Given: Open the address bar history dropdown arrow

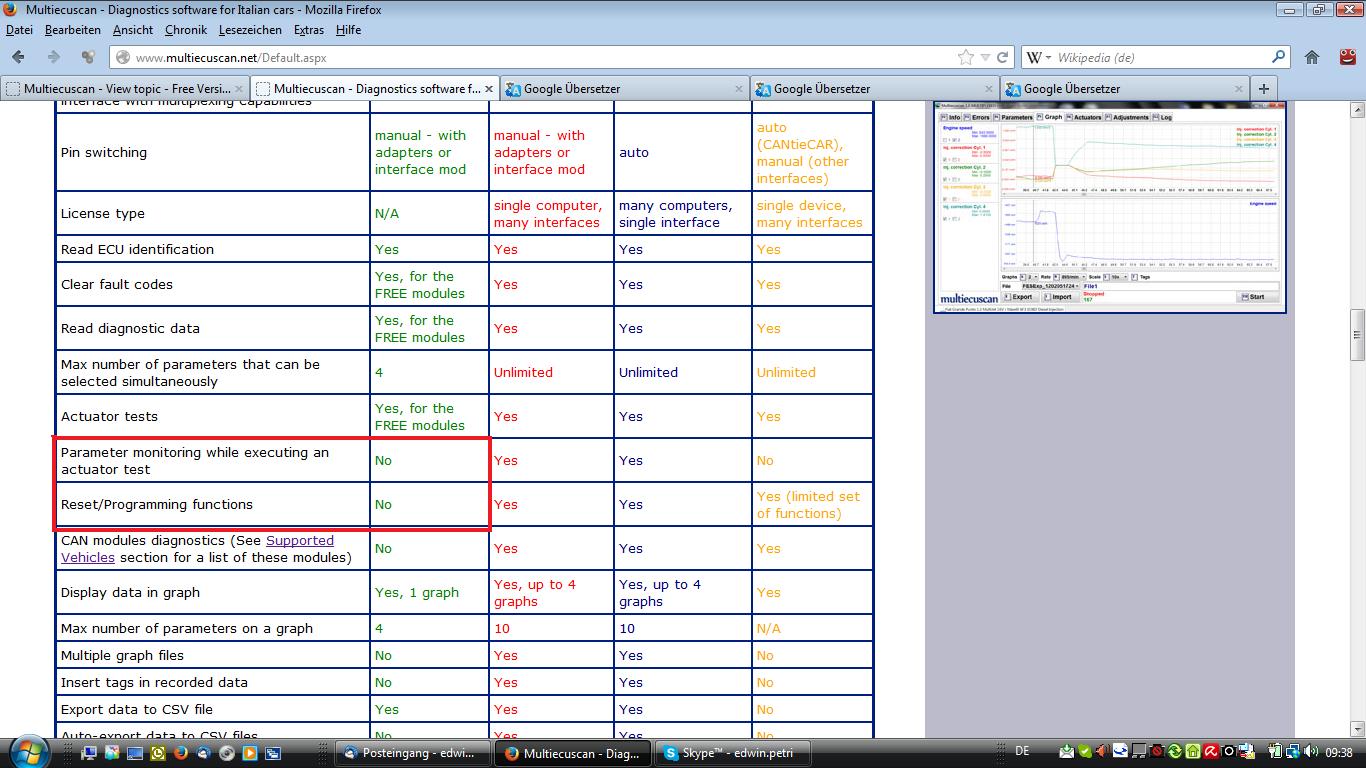Looking at the screenshot, I should tap(985, 57).
